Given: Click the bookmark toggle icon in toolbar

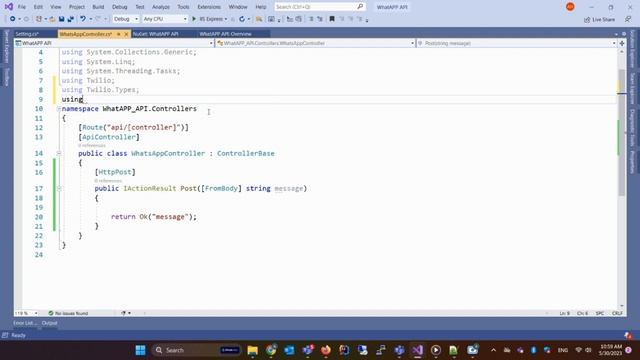Looking at the screenshot, I should [x=332, y=19].
